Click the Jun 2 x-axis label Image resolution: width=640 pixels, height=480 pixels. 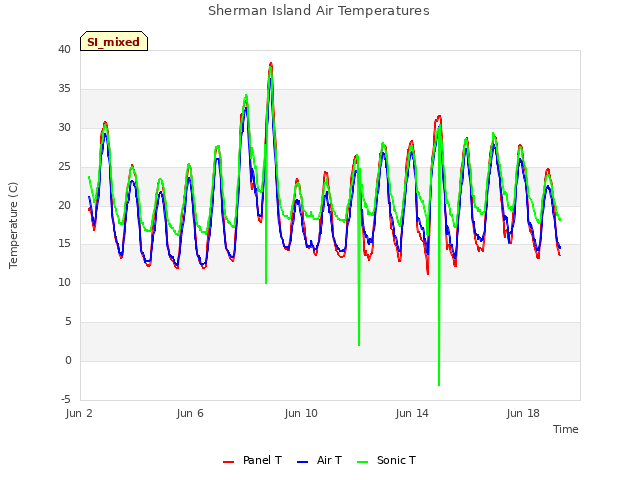[x=79, y=413]
